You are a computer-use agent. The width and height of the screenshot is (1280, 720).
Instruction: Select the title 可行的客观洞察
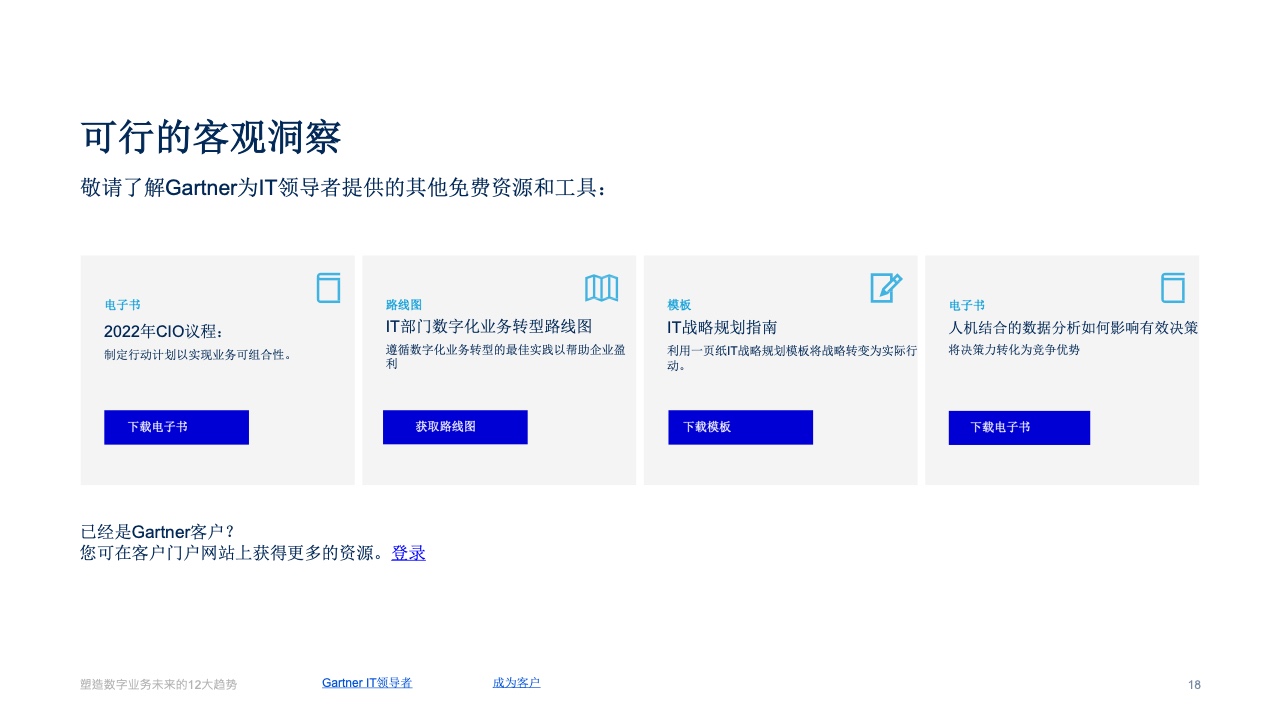click(211, 137)
